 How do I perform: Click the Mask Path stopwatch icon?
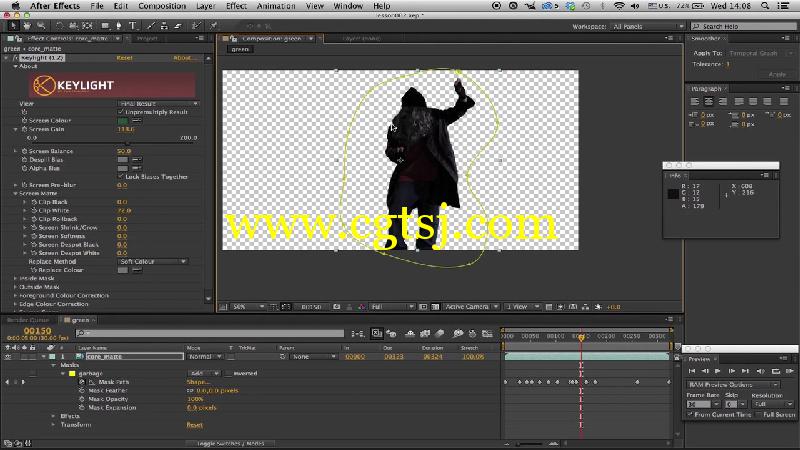[x=82, y=382]
